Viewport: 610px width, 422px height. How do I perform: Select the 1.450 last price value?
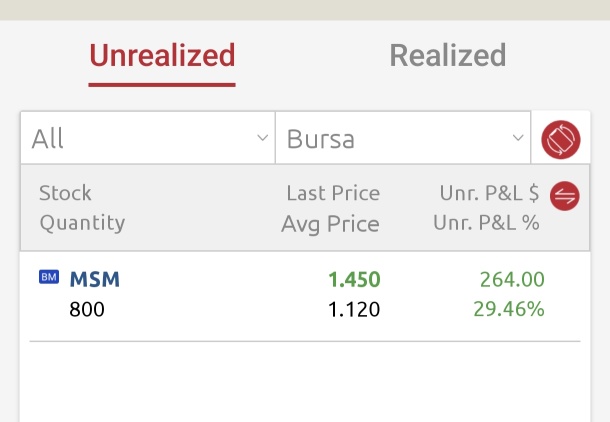click(354, 279)
